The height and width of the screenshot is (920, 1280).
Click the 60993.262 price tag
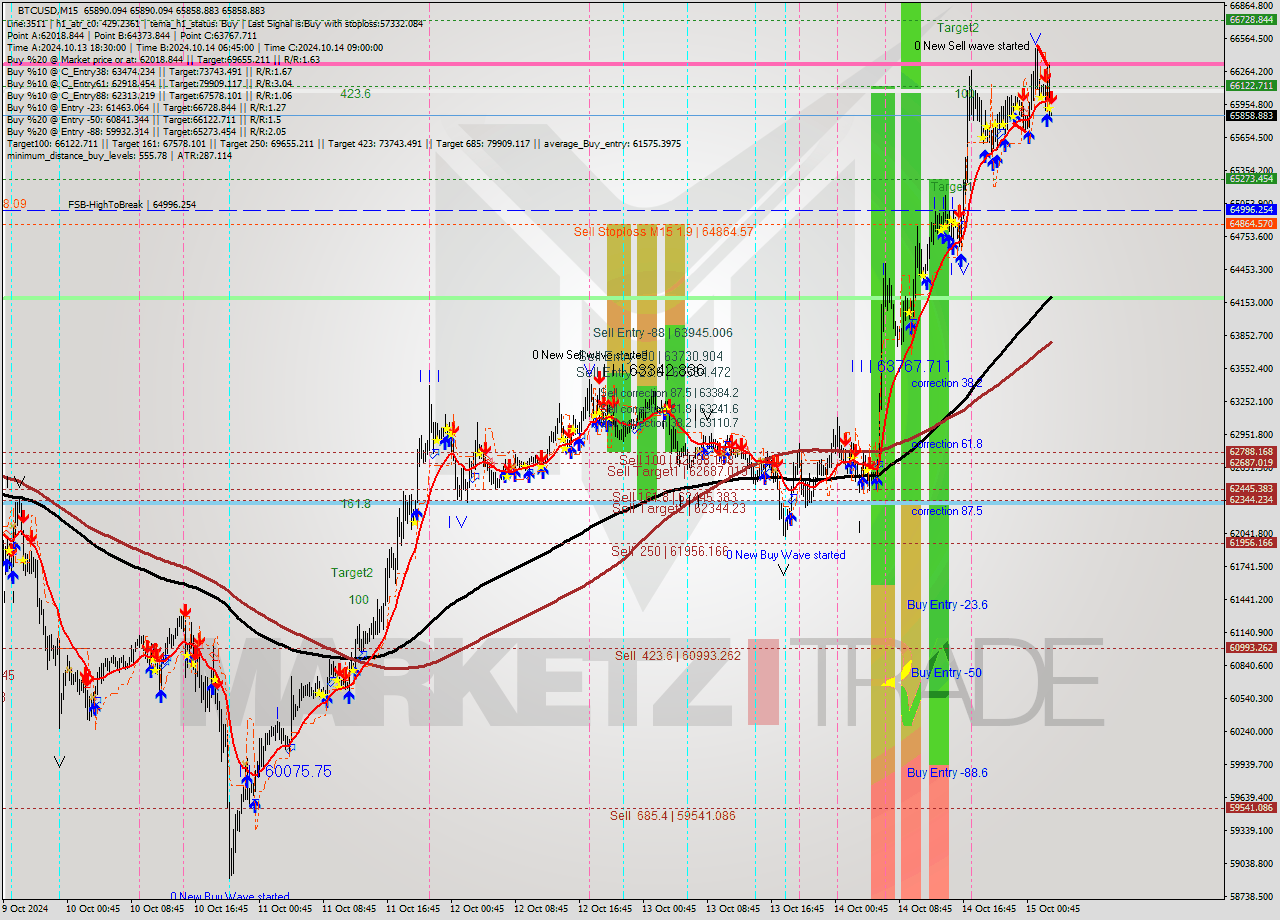[1250, 648]
